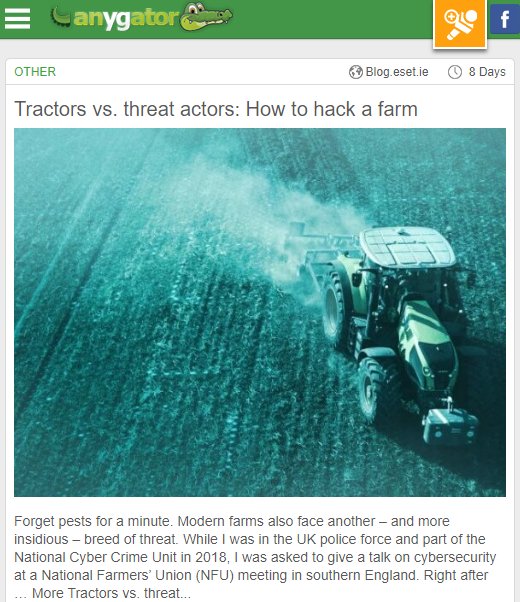This screenshot has width=520, height=602.
Task: Click the National Farmers' Union text line
Action: pyautogui.click(x=251, y=575)
